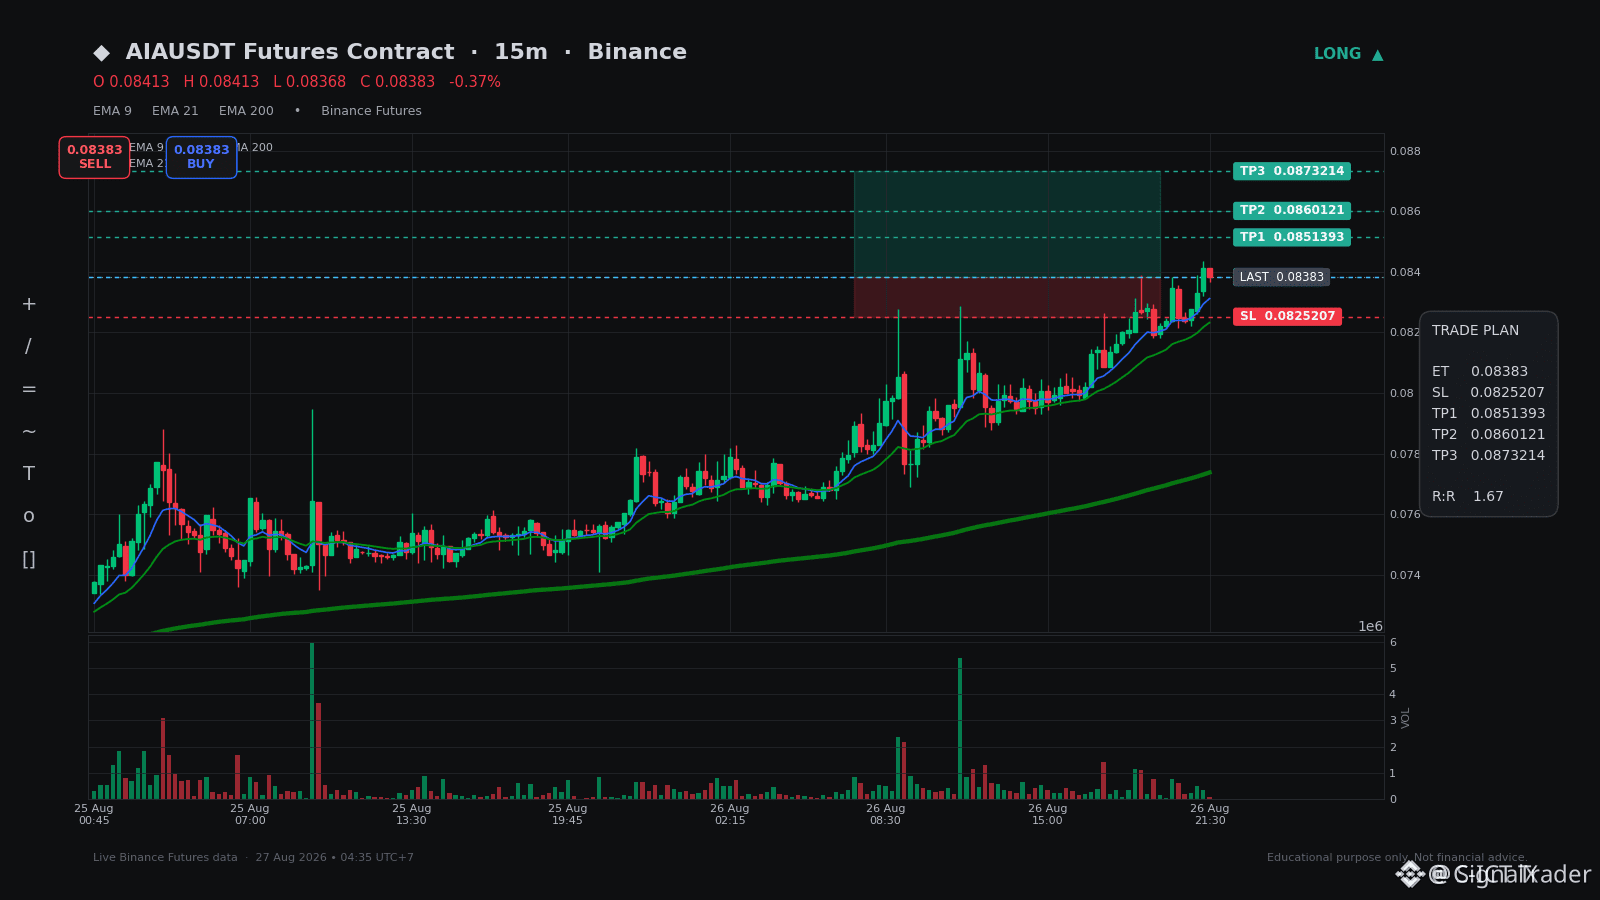Click the open price O 0.08413
The width and height of the screenshot is (1600, 900).
pos(131,82)
